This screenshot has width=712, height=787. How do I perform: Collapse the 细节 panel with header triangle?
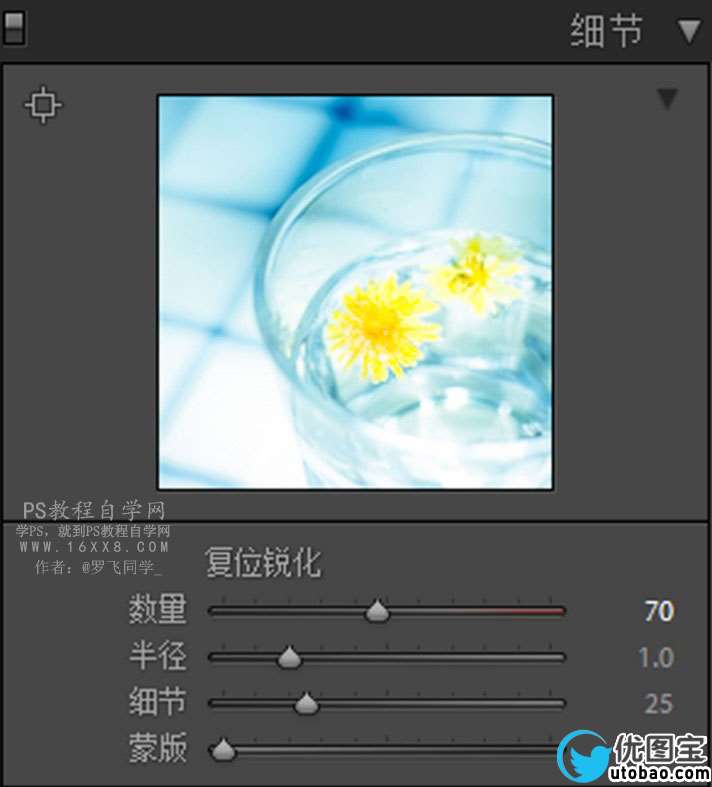(689, 31)
